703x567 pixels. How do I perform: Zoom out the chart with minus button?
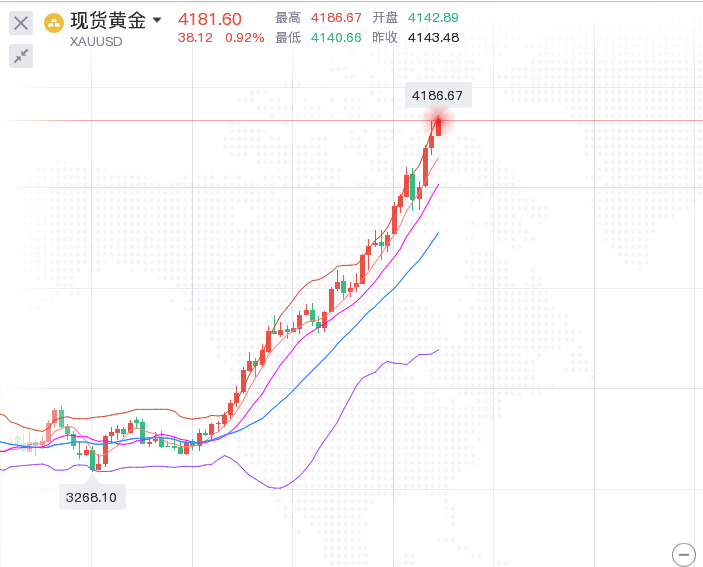pyautogui.click(x=683, y=555)
